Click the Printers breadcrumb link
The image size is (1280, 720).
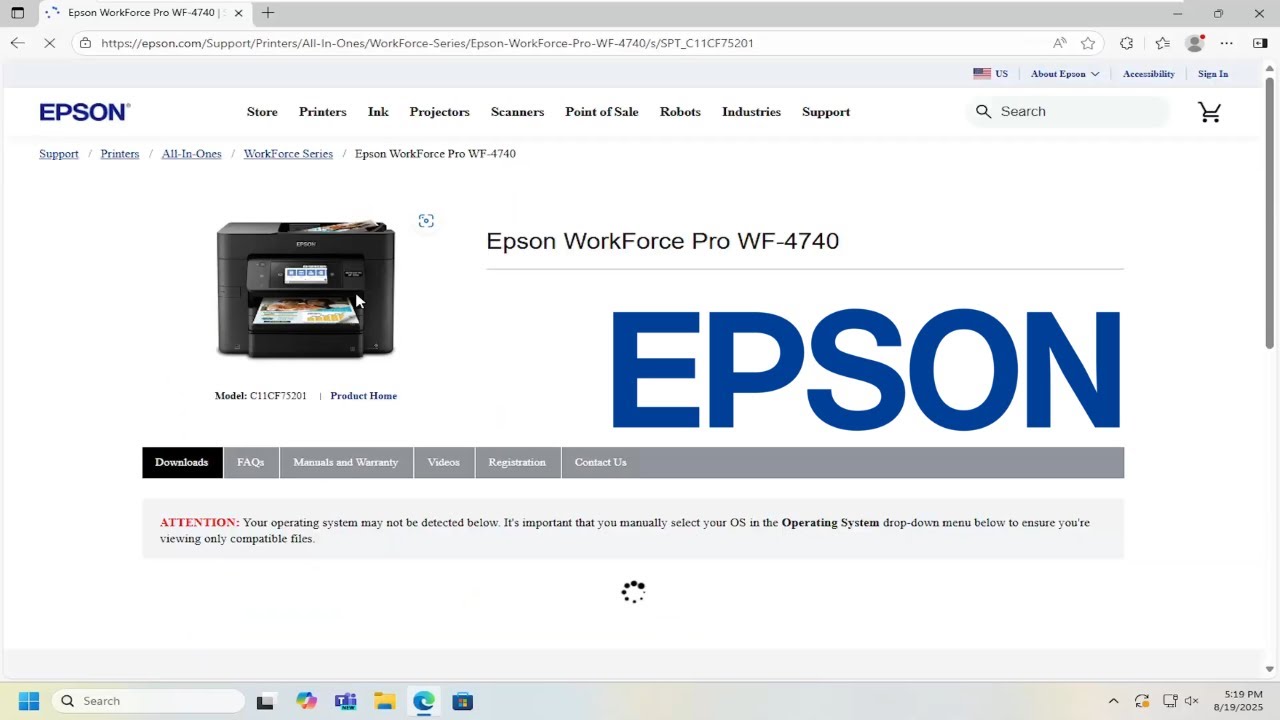click(120, 154)
